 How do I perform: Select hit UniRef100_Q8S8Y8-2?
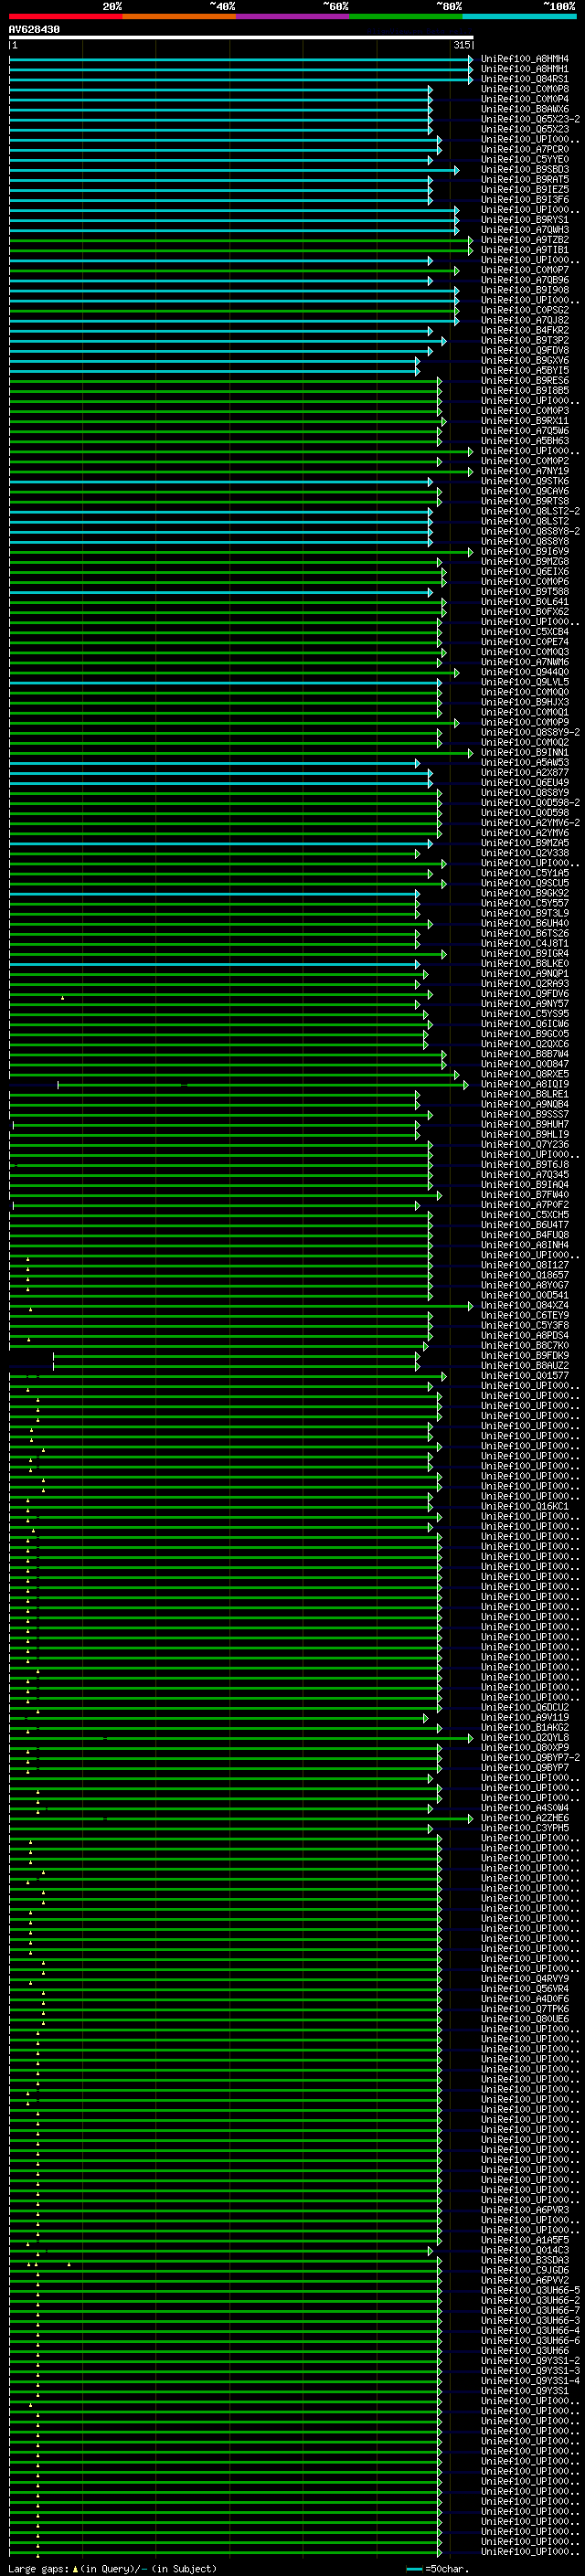[530, 531]
